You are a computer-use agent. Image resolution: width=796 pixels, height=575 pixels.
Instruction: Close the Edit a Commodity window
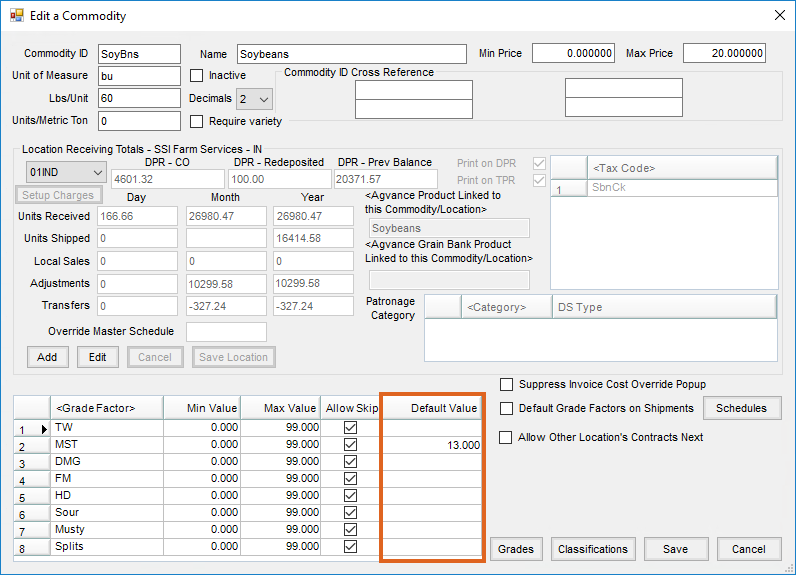tap(779, 15)
